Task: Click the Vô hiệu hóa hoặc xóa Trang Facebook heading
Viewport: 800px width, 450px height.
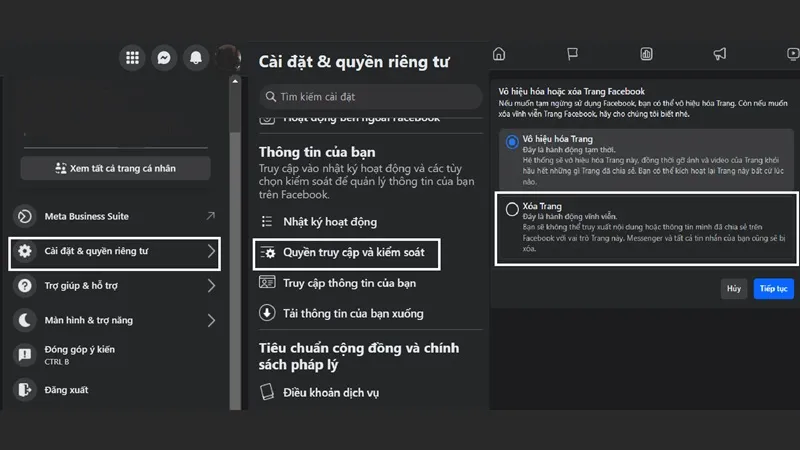Action: click(571, 92)
